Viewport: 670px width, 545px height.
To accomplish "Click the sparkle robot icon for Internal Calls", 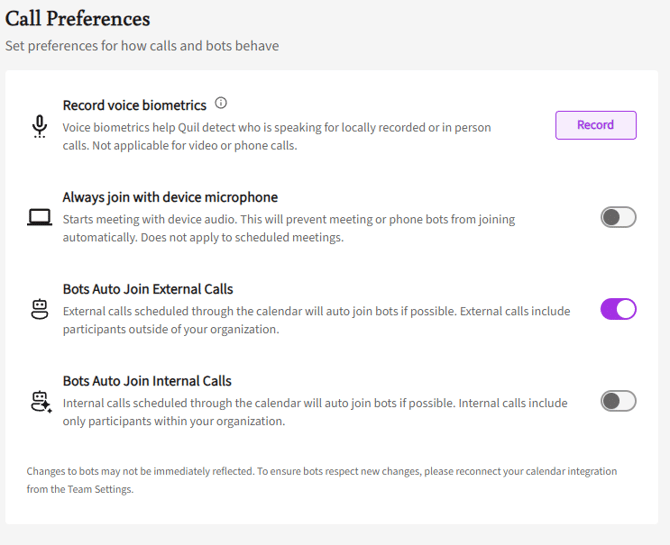I will click(40, 402).
